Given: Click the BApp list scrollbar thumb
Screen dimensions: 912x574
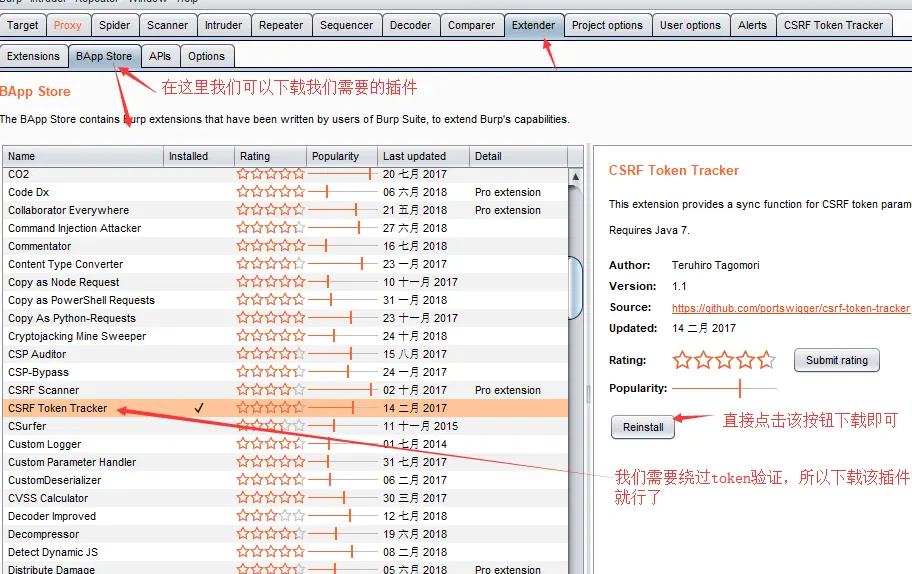Looking at the screenshot, I should point(575,288).
